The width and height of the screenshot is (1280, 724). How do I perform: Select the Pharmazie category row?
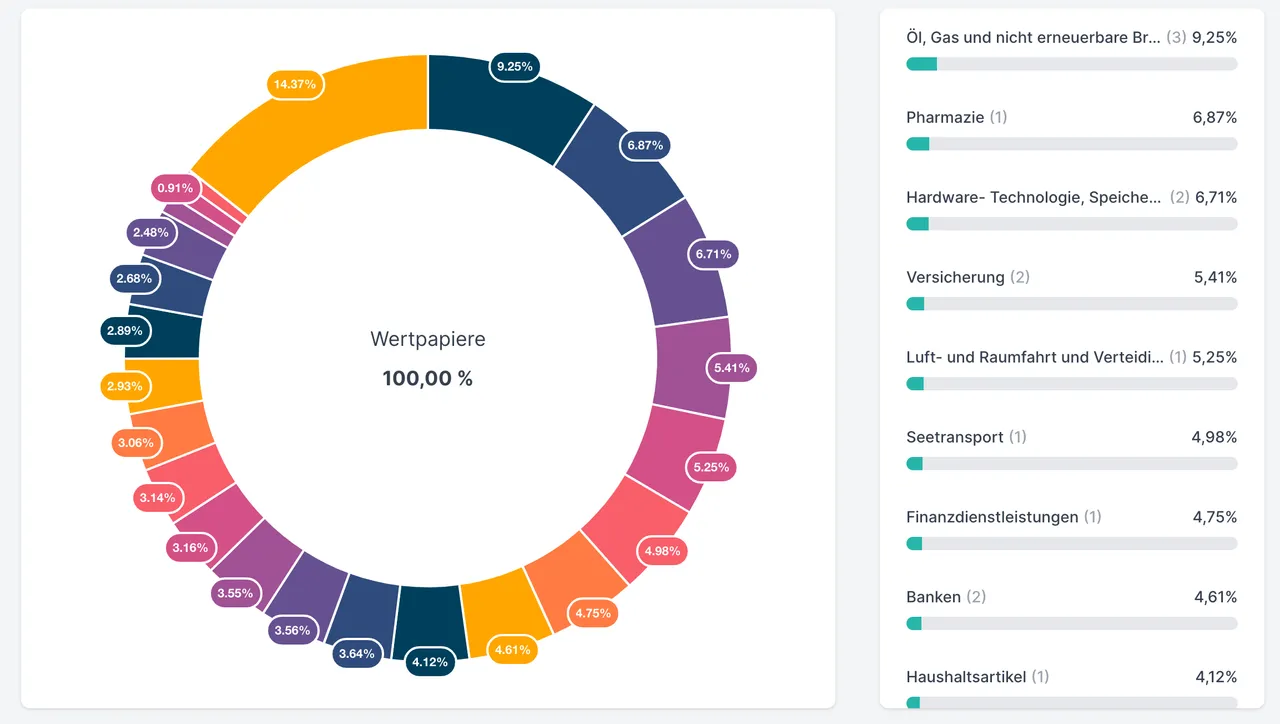(1071, 130)
